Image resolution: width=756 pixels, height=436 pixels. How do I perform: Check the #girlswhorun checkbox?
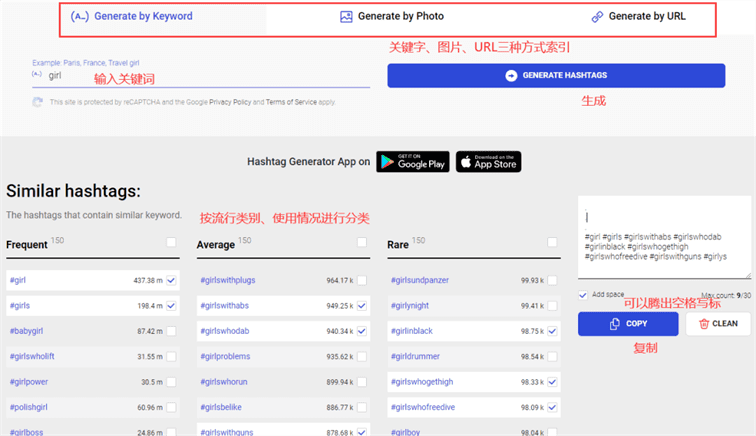[362, 382]
